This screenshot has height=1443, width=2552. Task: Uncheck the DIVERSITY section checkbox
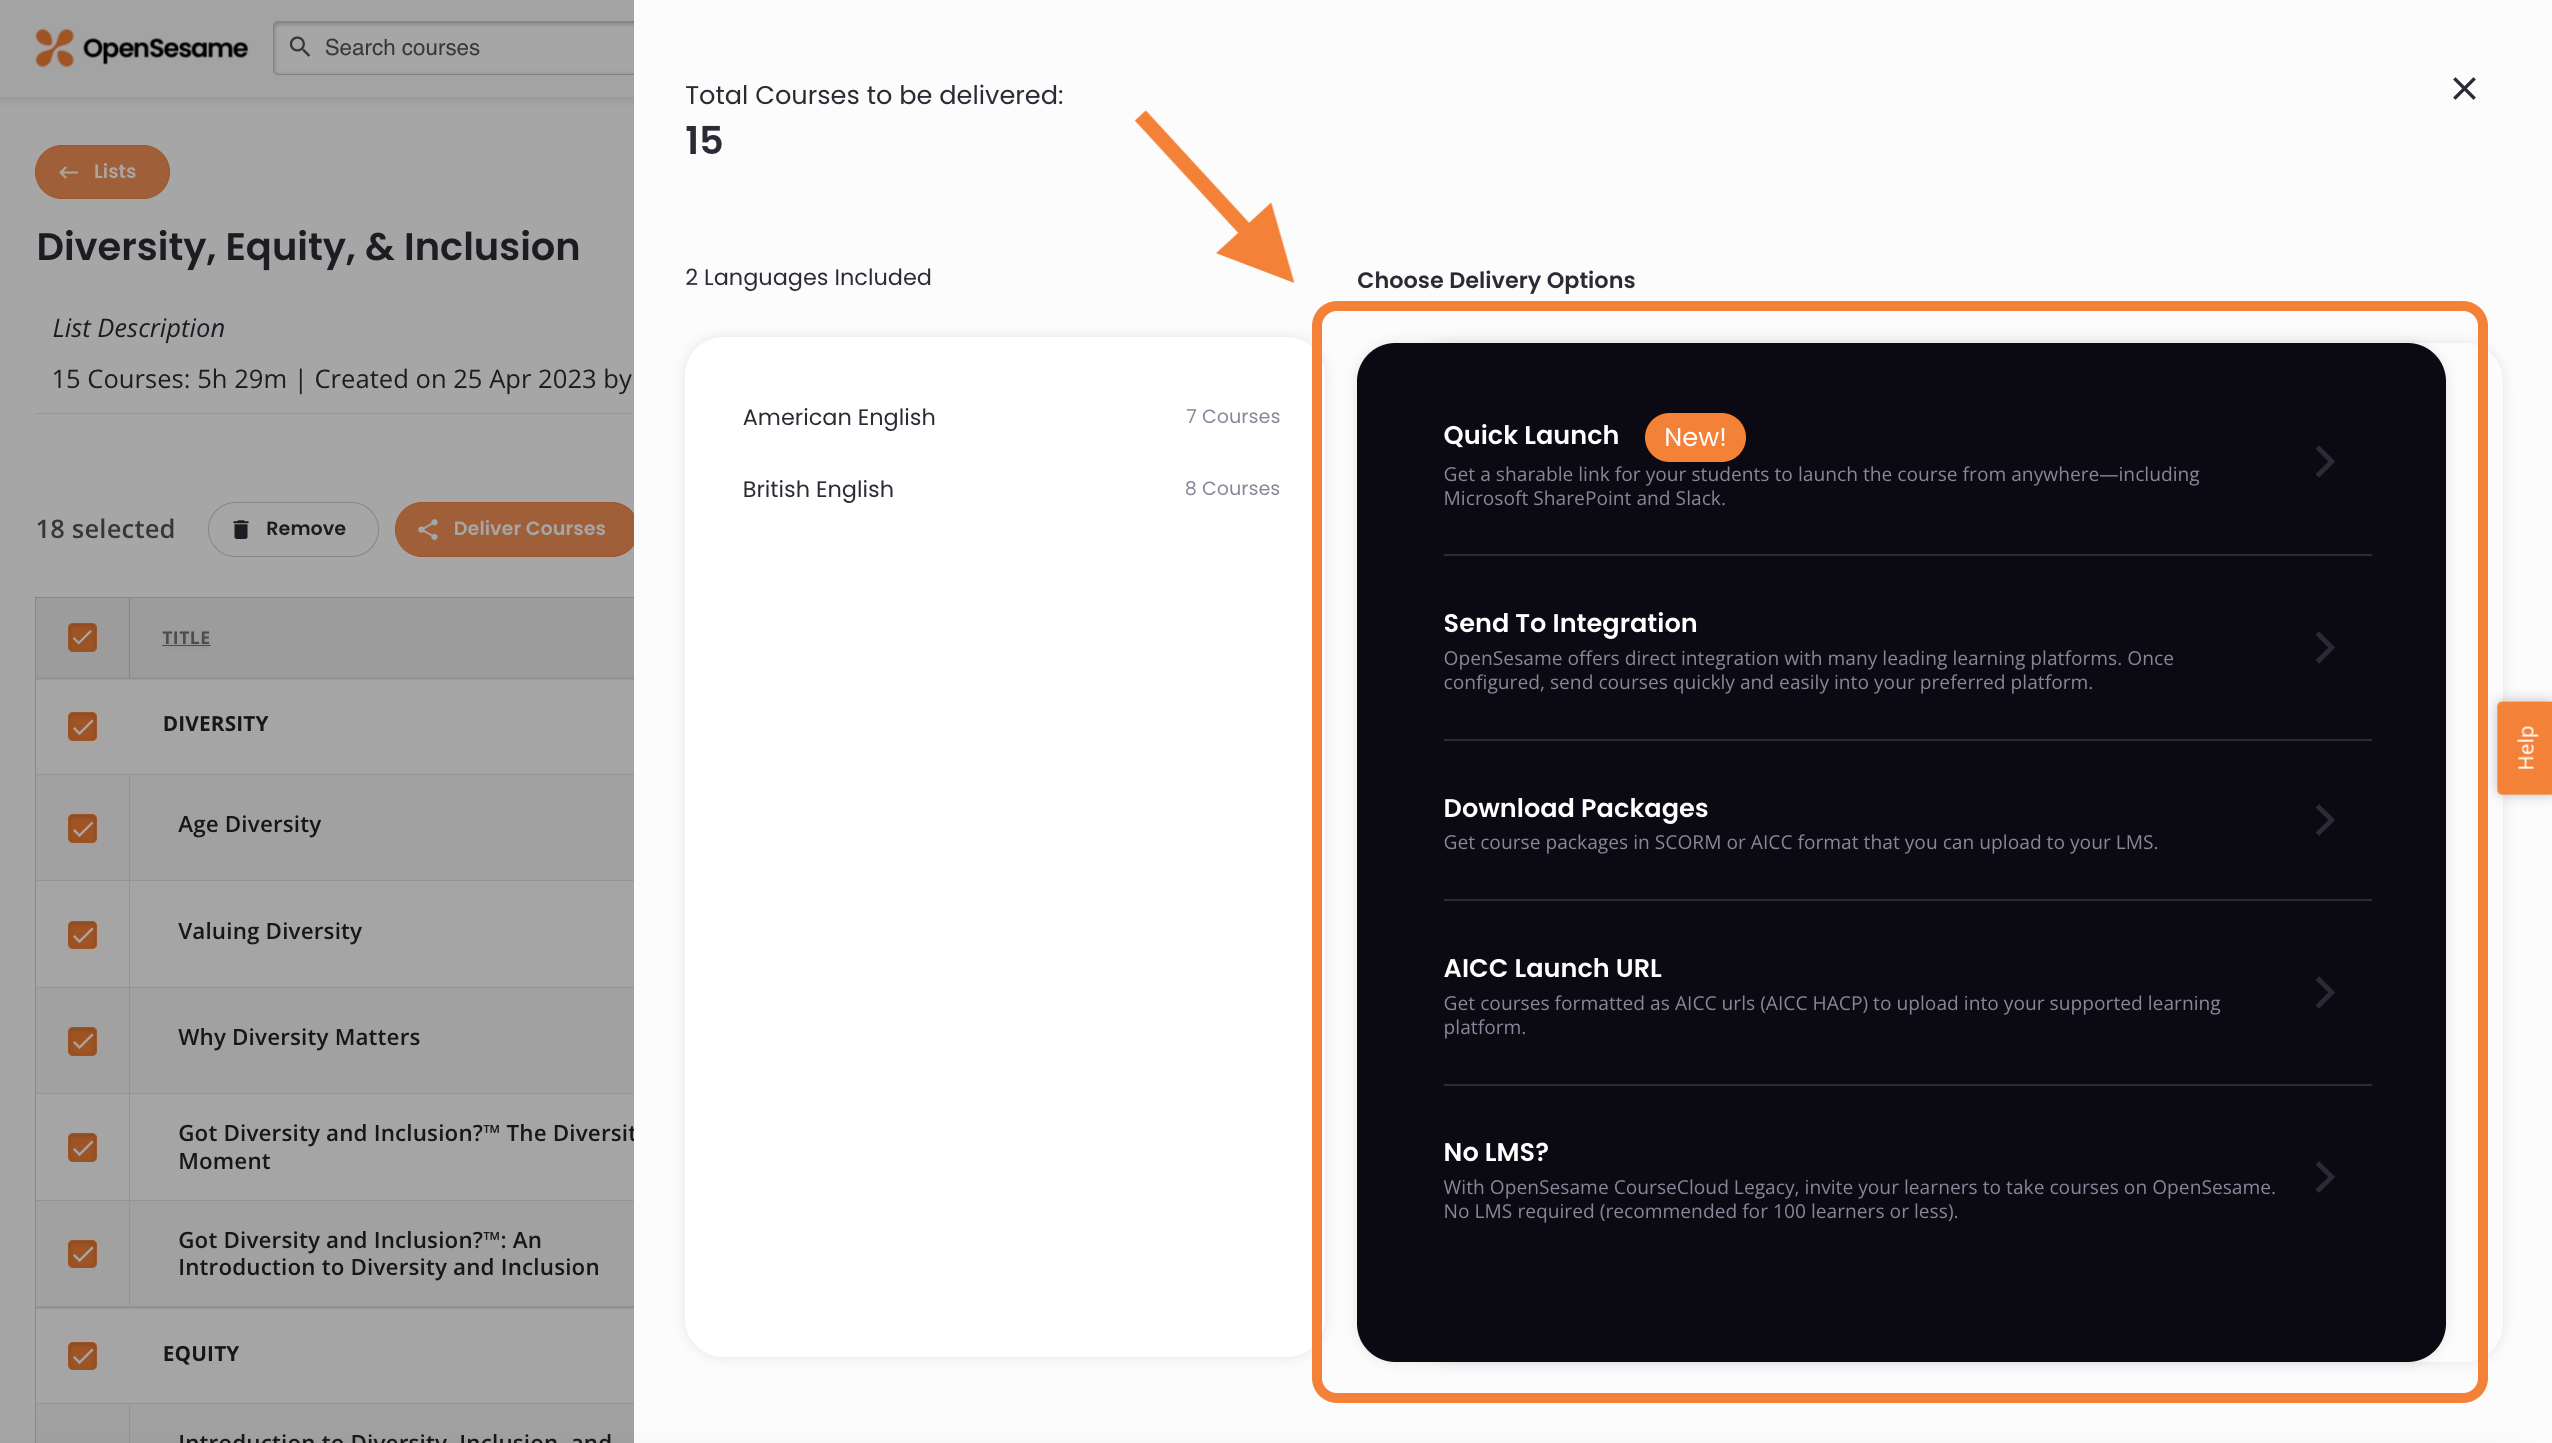tap(83, 726)
